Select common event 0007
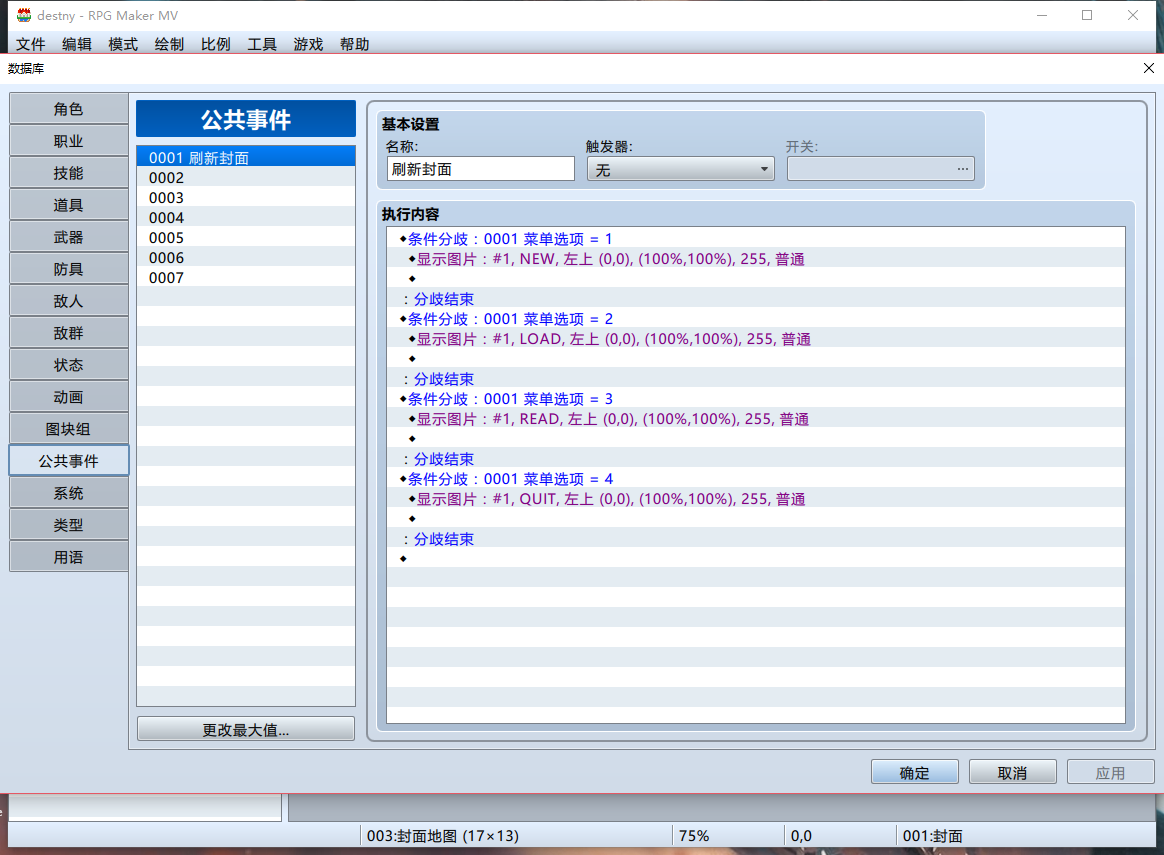 tap(246, 278)
